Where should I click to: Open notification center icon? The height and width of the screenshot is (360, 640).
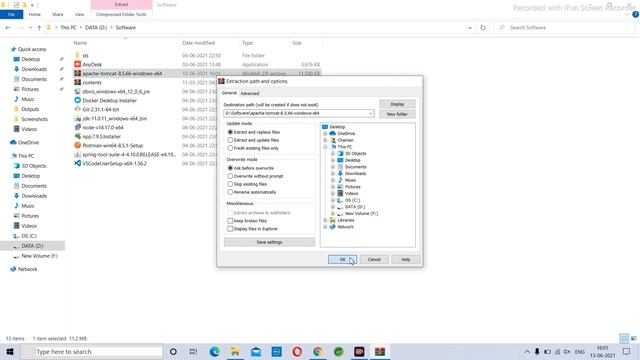tap(627, 352)
